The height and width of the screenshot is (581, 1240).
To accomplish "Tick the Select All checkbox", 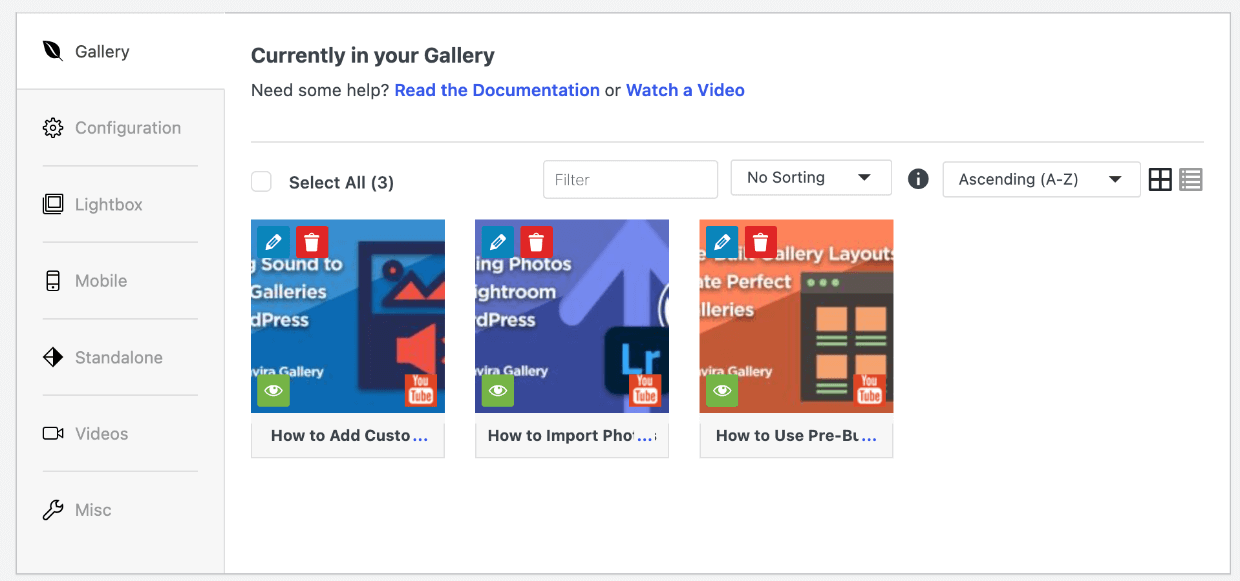I will pyautogui.click(x=261, y=181).
